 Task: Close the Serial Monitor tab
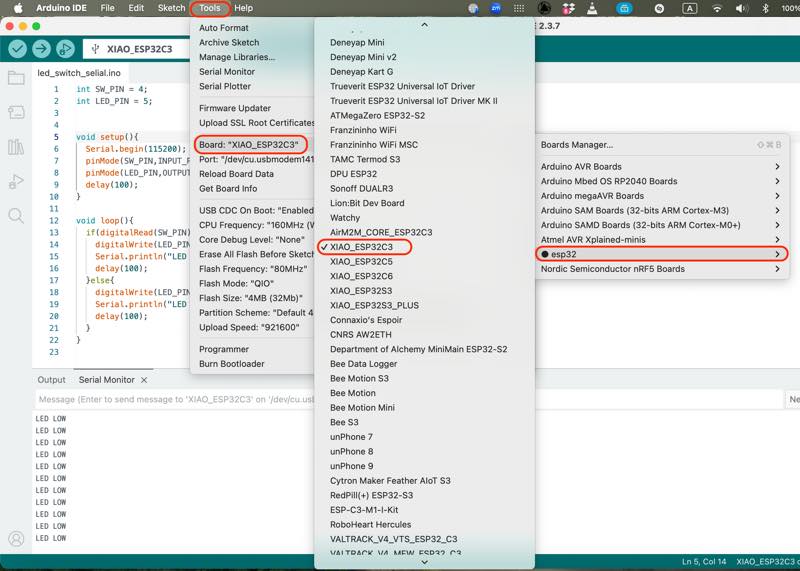coord(144,380)
